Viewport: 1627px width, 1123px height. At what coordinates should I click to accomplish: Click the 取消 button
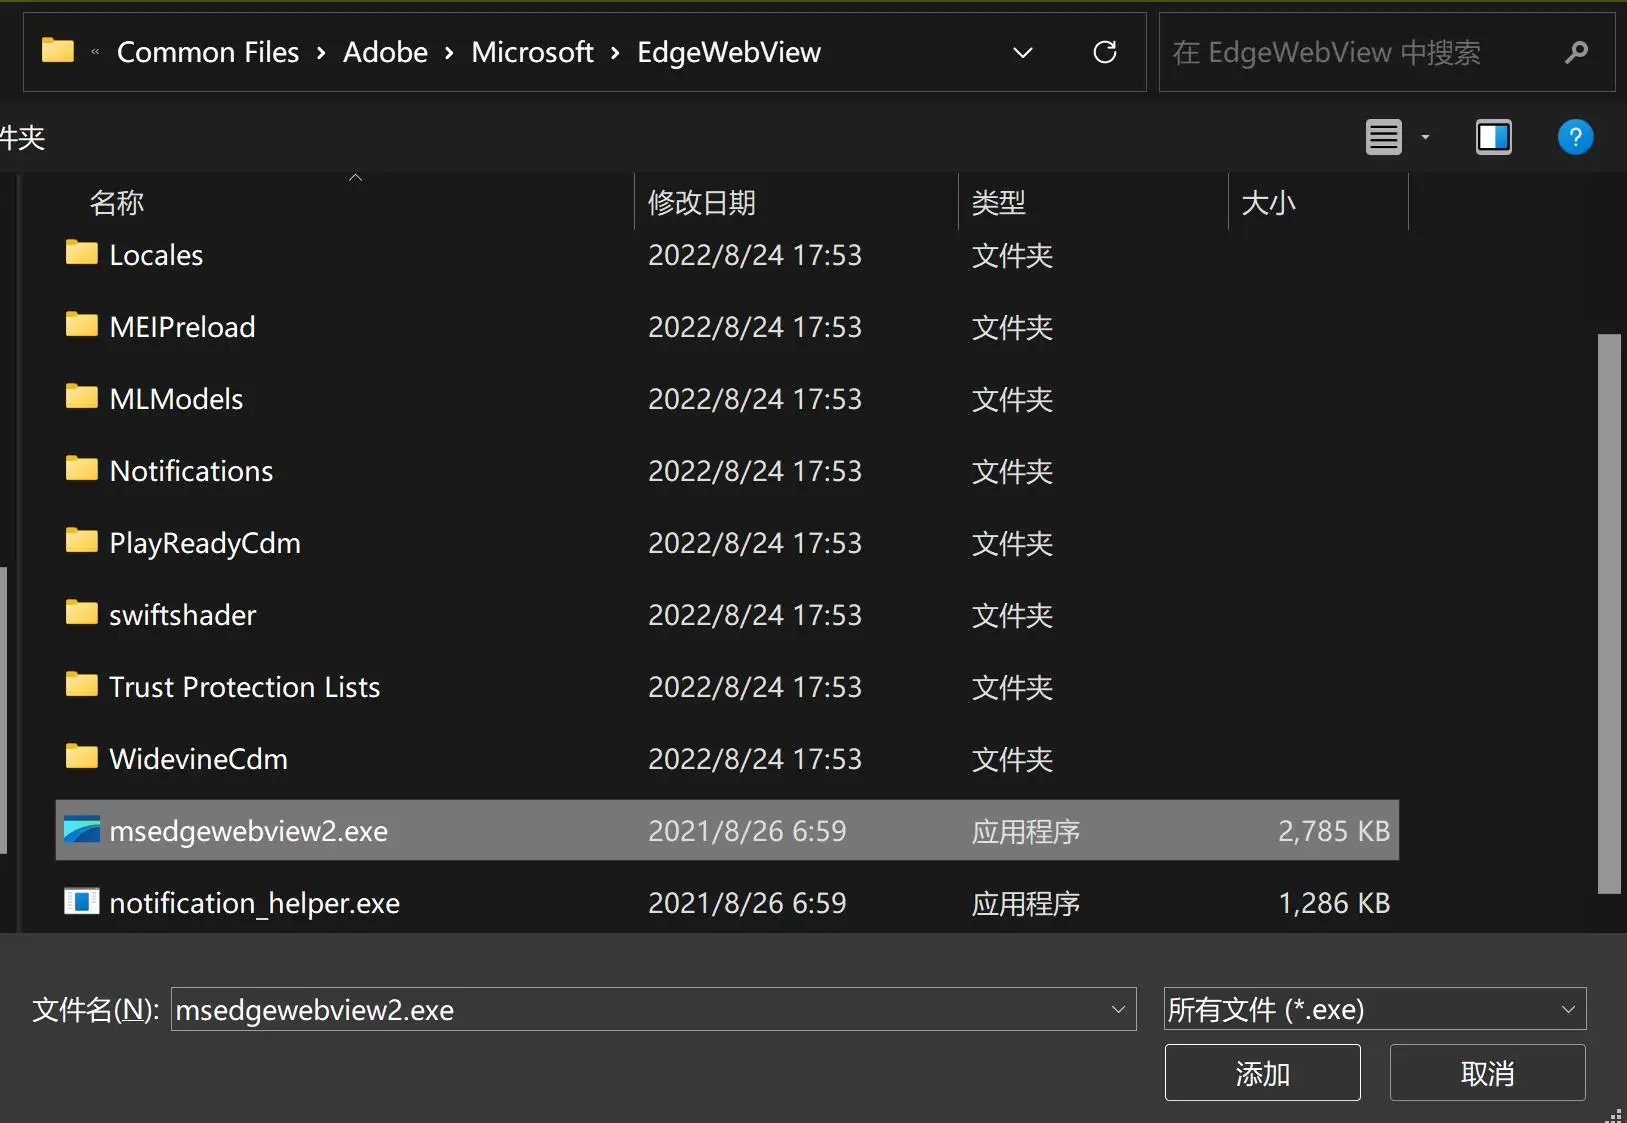1487,1073
